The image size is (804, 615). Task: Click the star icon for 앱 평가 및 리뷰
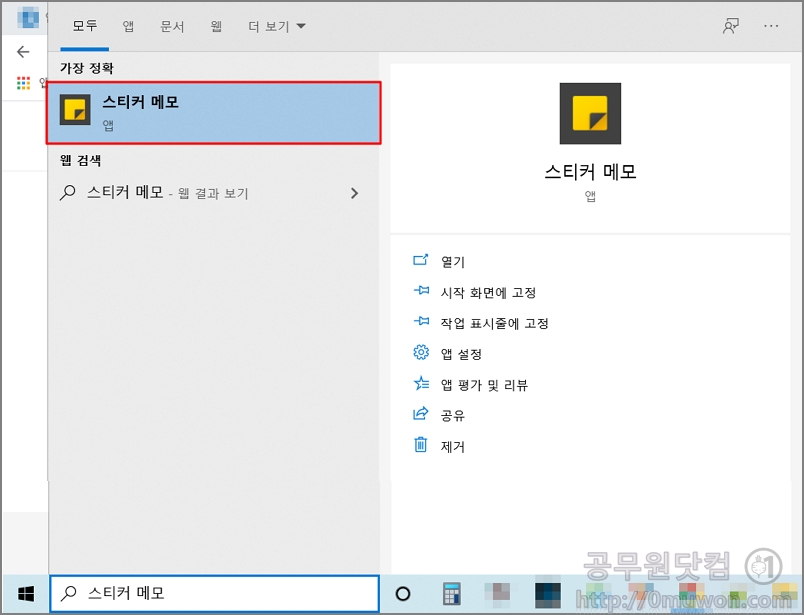pyautogui.click(x=421, y=383)
